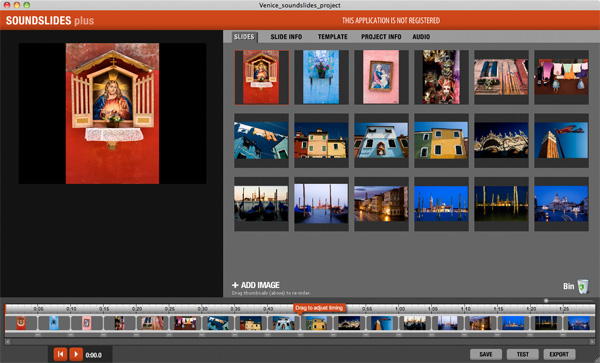Select the hanging laundry on red wall thumbnail
Viewport: 600px width, 363px height.
(x=561, y=77)
